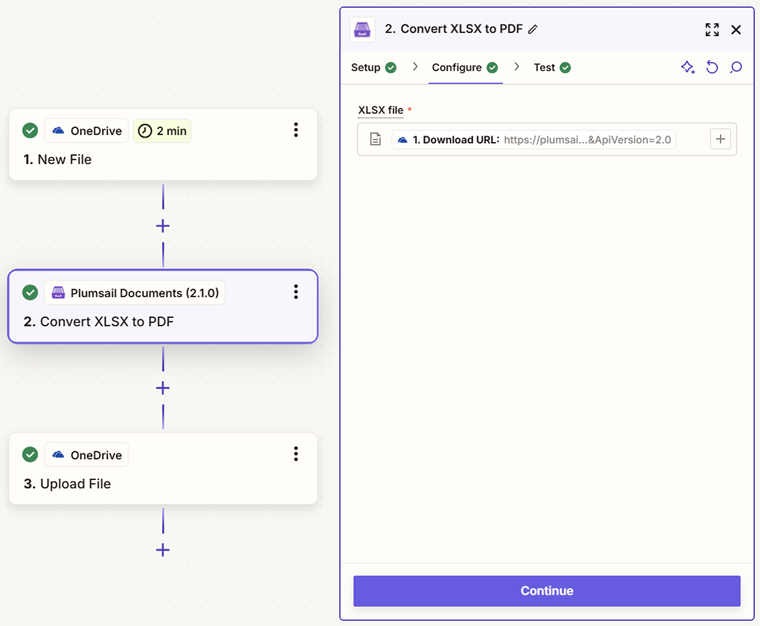Switch to the Configure tab
760x626 pixels.
(x=465, y=67)
